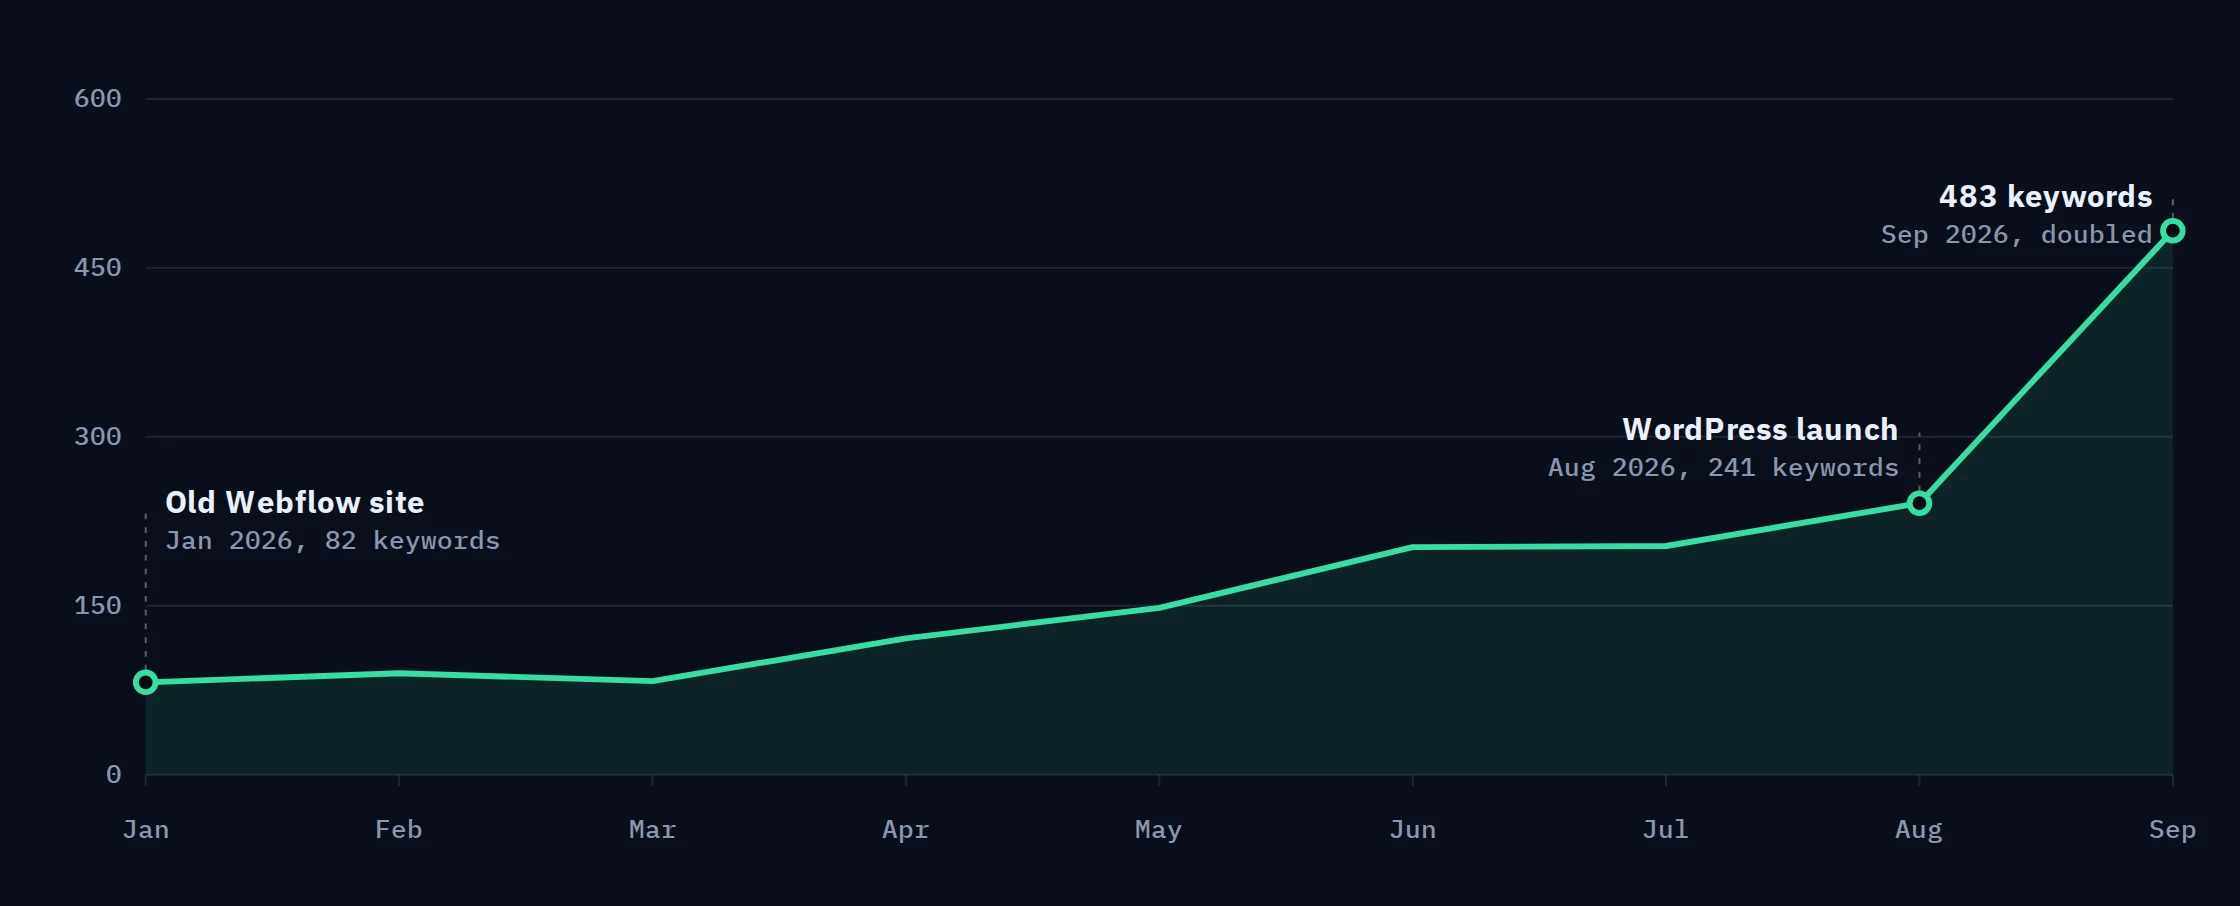The height and width of the screenshot is (906, 2240).
Task: Click the Jun x-axis label
Action: coord(1412,830)
